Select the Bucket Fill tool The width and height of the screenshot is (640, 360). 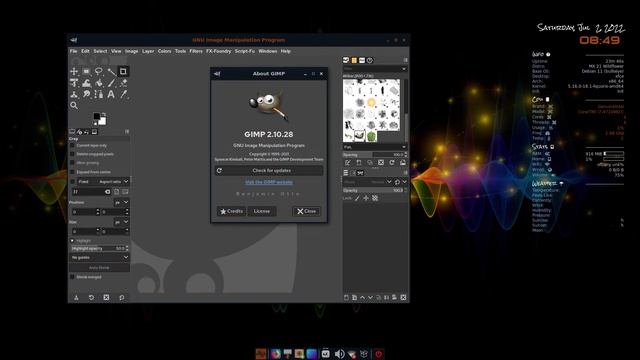click(98, 83)
